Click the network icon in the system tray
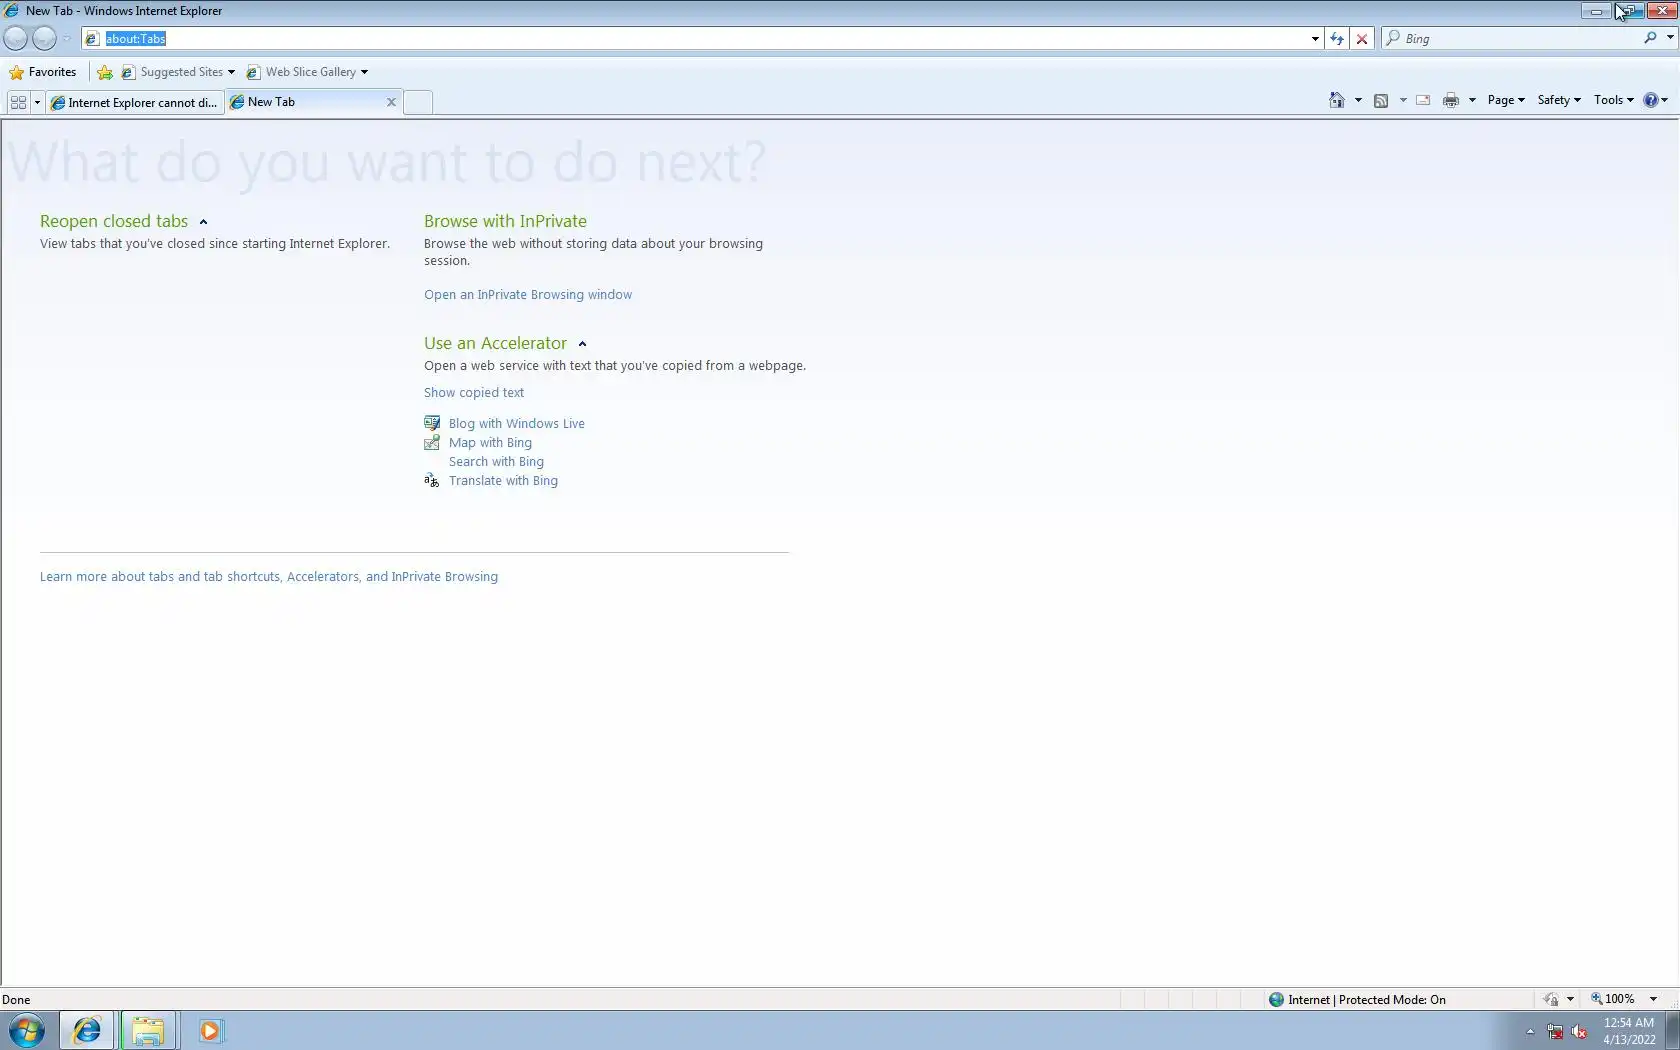 point(1555,1031)
